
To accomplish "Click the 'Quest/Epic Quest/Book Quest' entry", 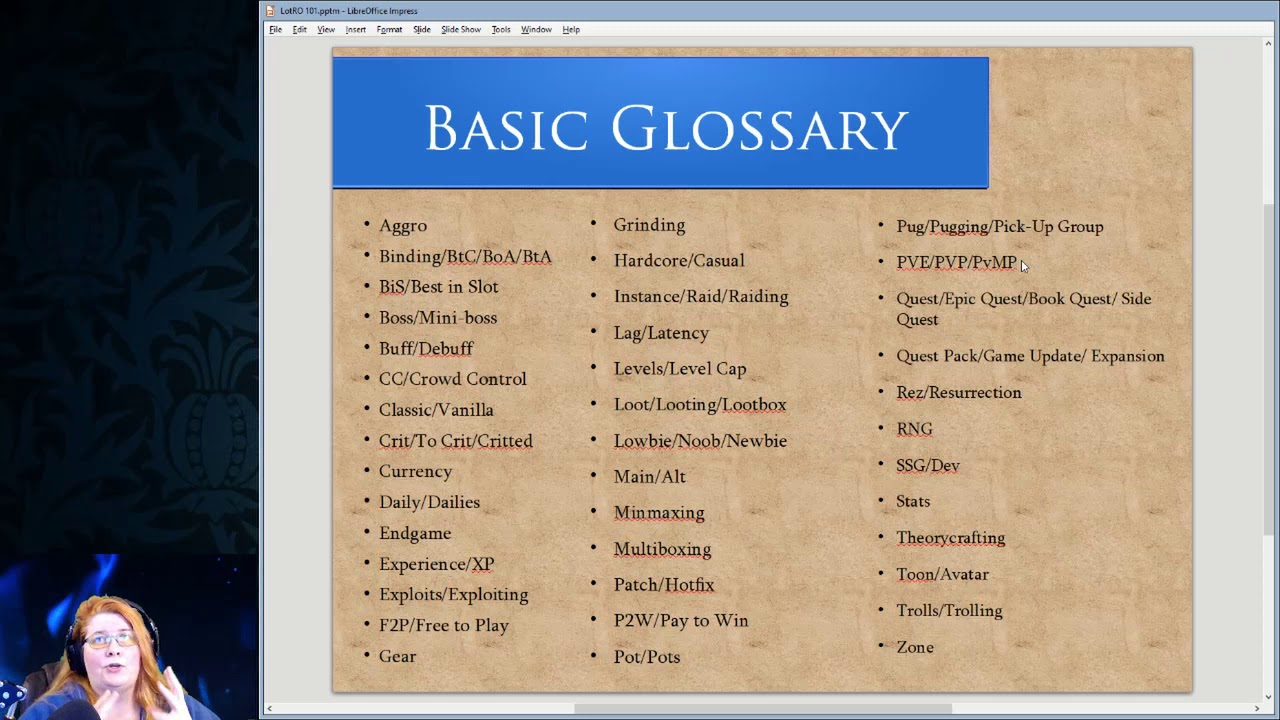I will pyautogui.click(x=1023, y=309).
